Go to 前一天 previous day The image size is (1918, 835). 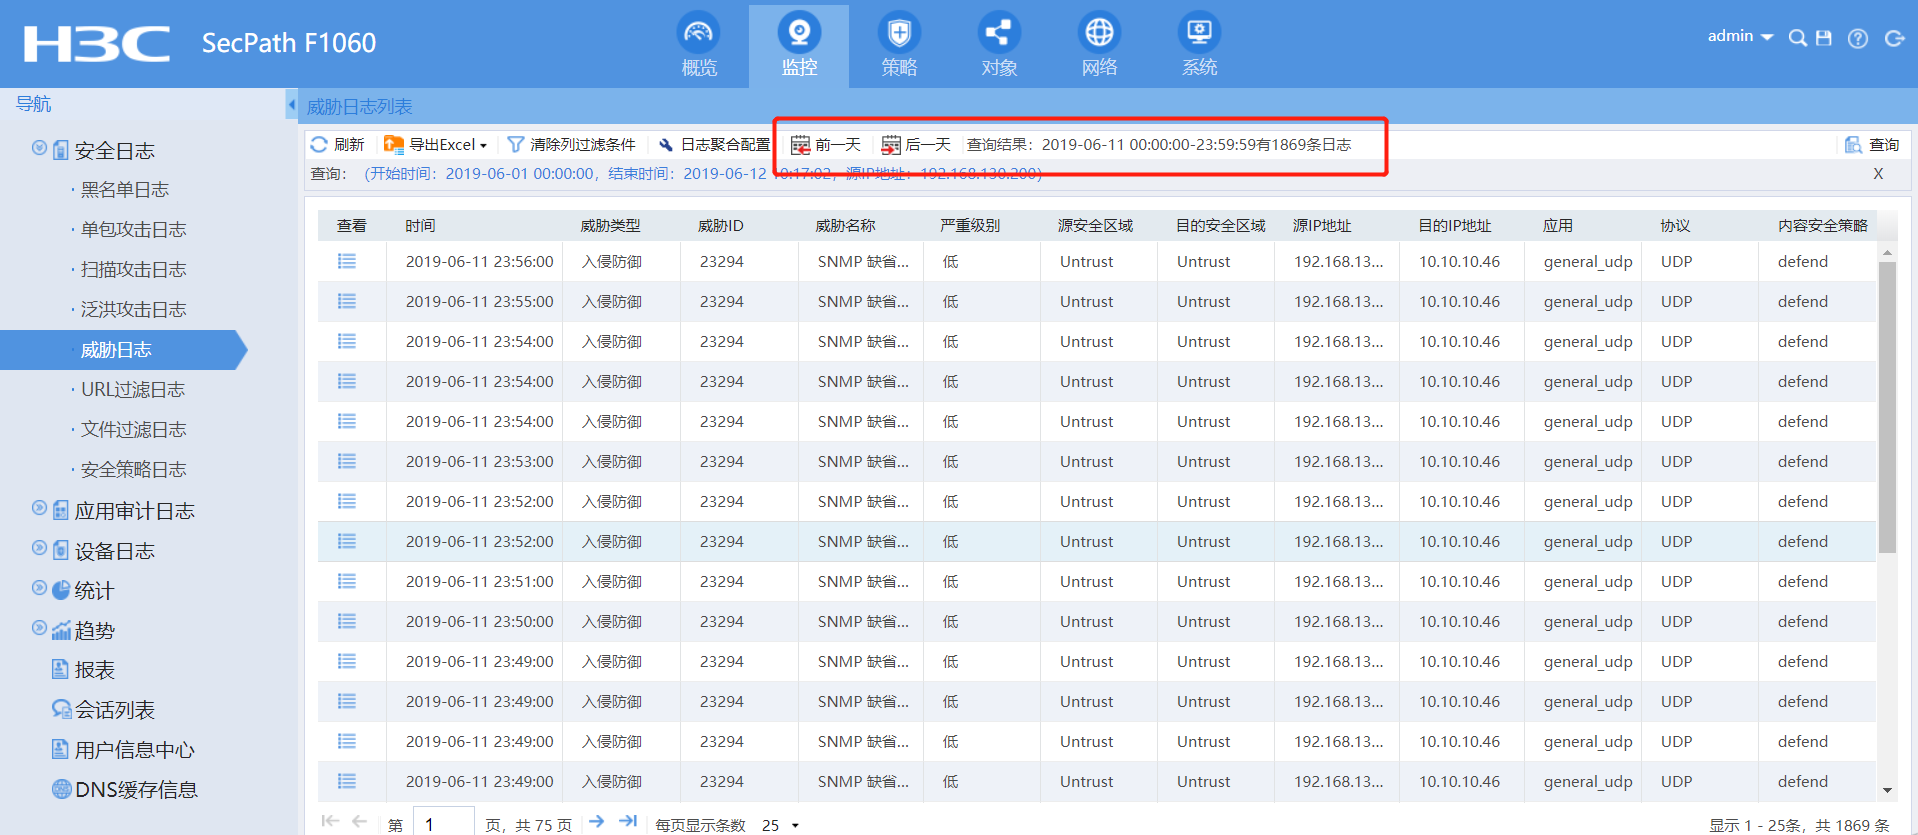coord(826,145)
